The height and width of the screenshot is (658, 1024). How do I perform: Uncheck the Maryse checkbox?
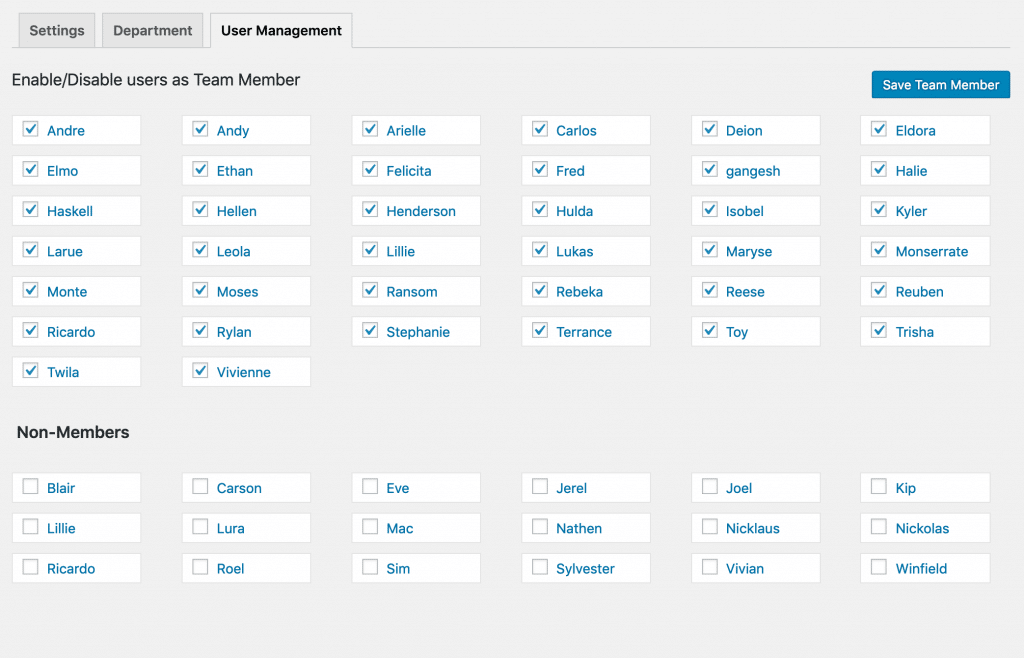point(709,250)
